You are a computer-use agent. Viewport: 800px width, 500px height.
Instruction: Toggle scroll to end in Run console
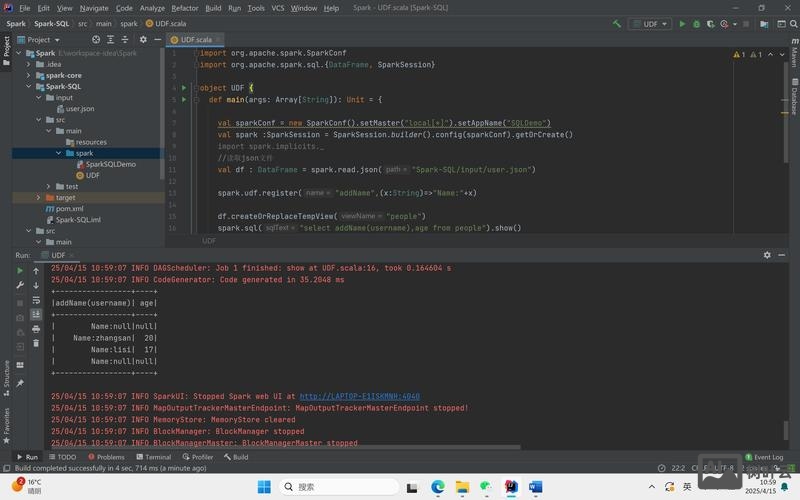click(x=36, y=314)
